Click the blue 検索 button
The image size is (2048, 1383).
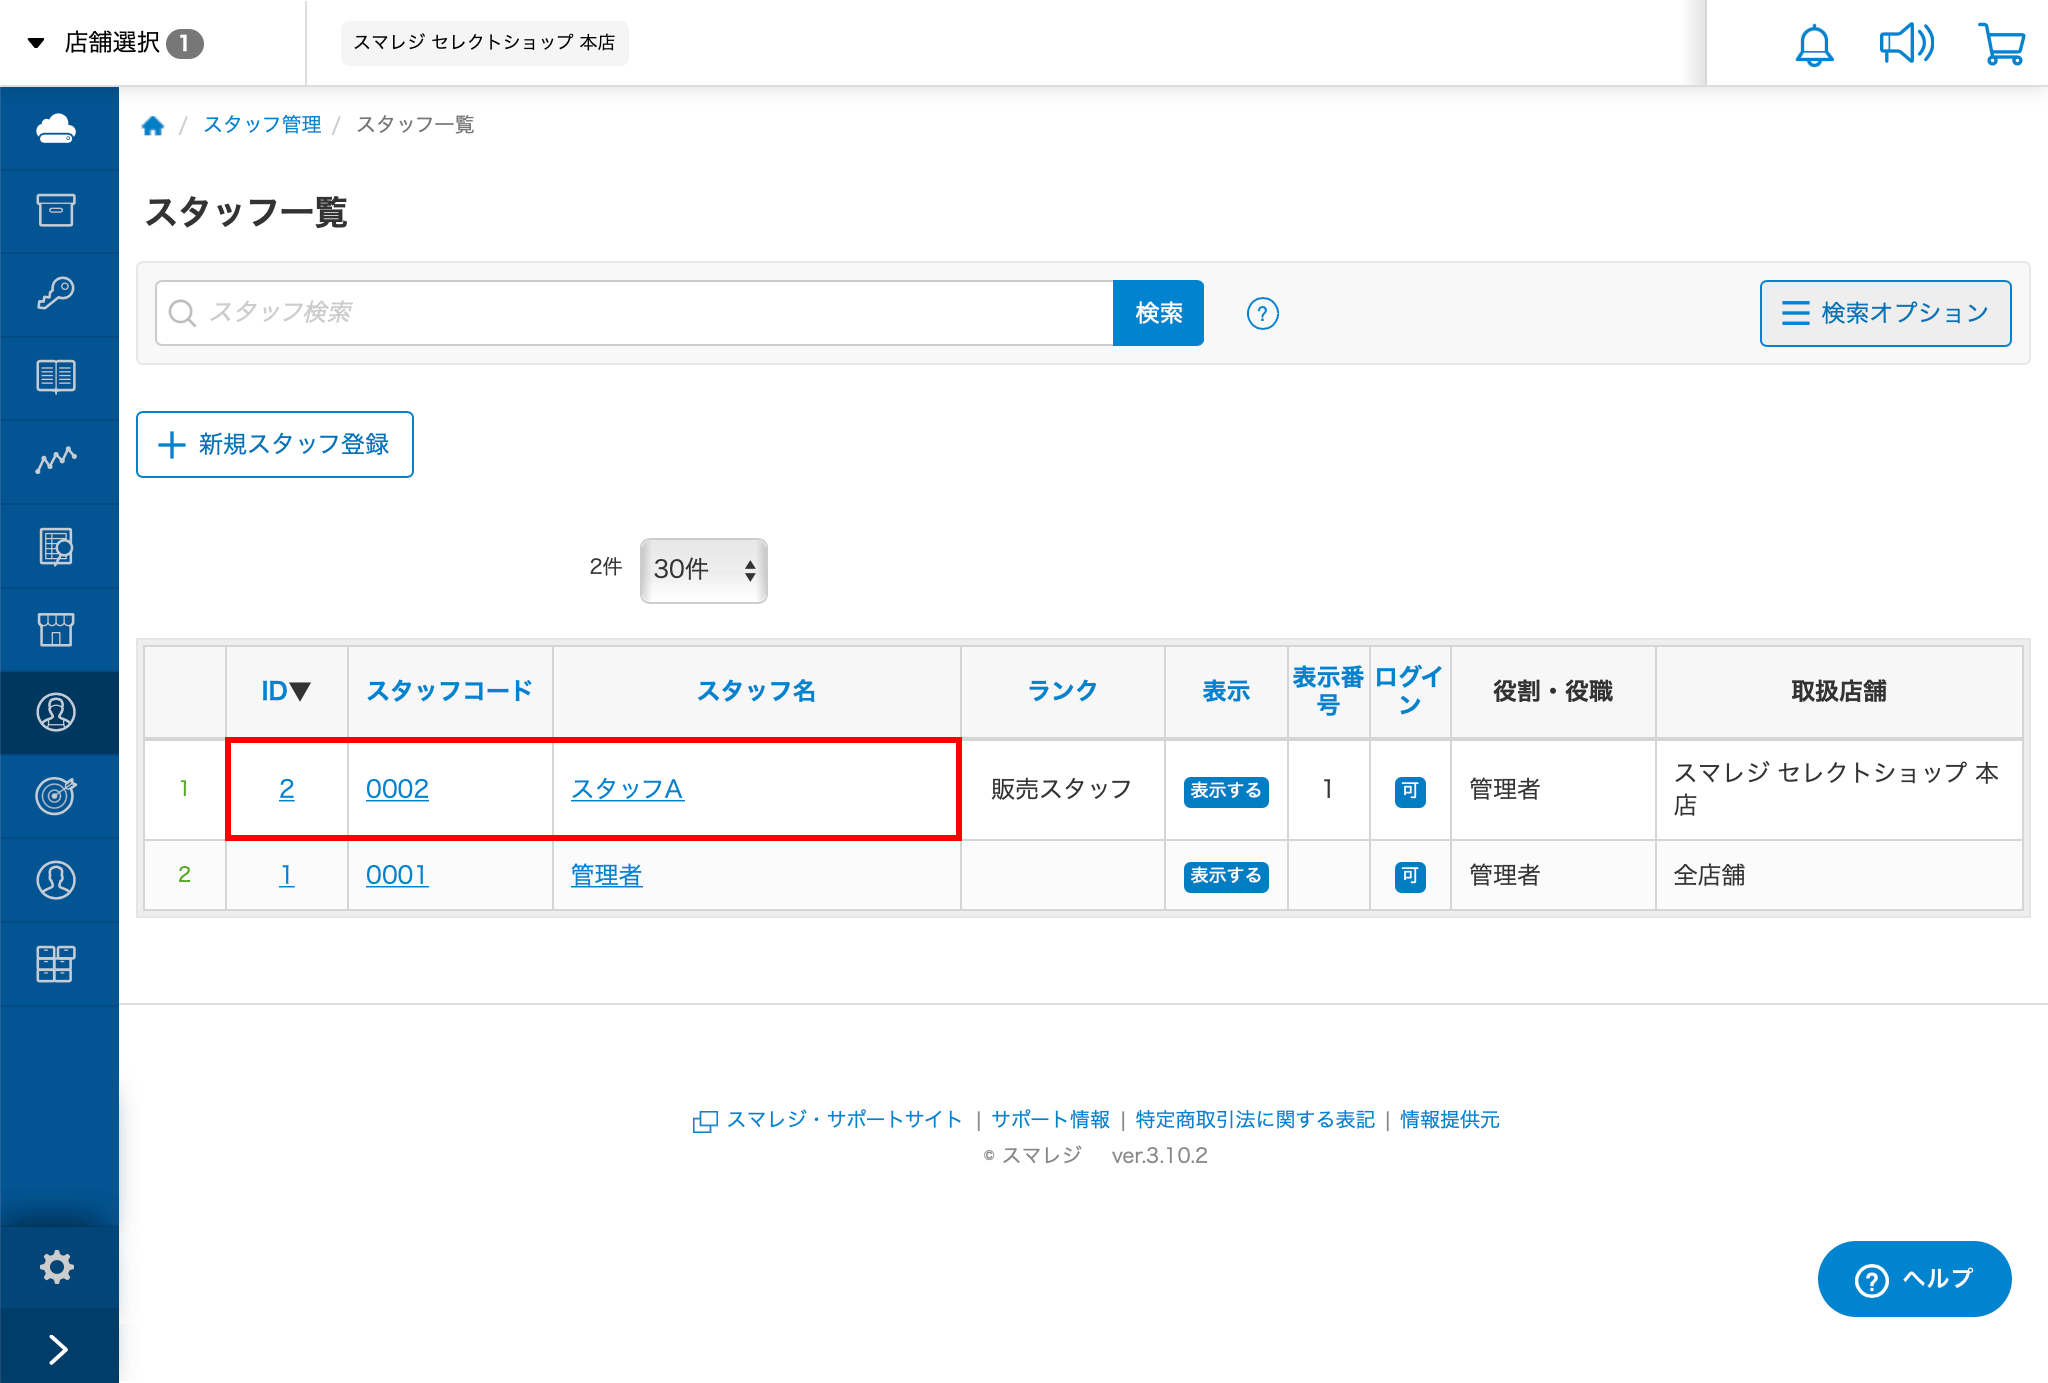click(x=1158, y=313)
